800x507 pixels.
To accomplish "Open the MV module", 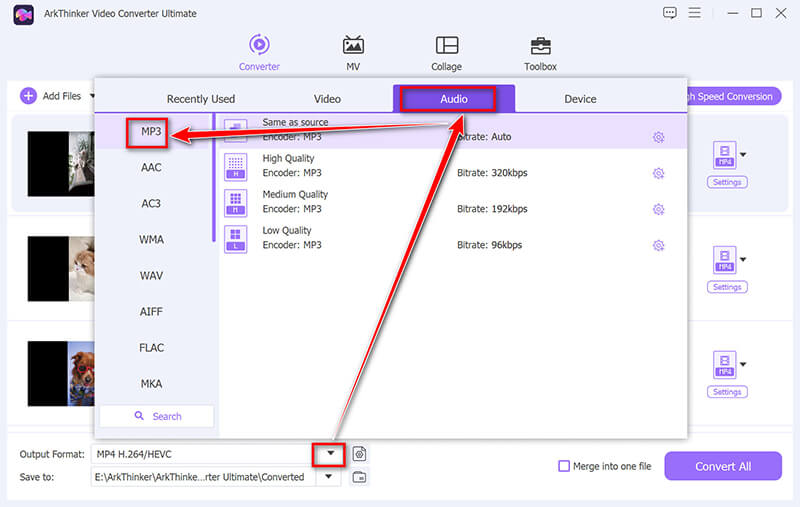I will click(353, 52).
